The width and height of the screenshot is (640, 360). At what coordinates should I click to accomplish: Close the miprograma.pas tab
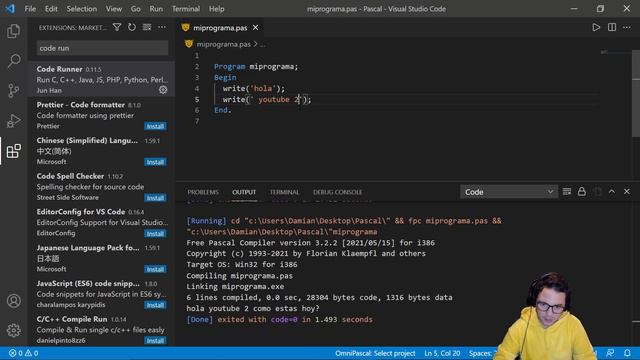pyautogui.click(x=256, y=27)
